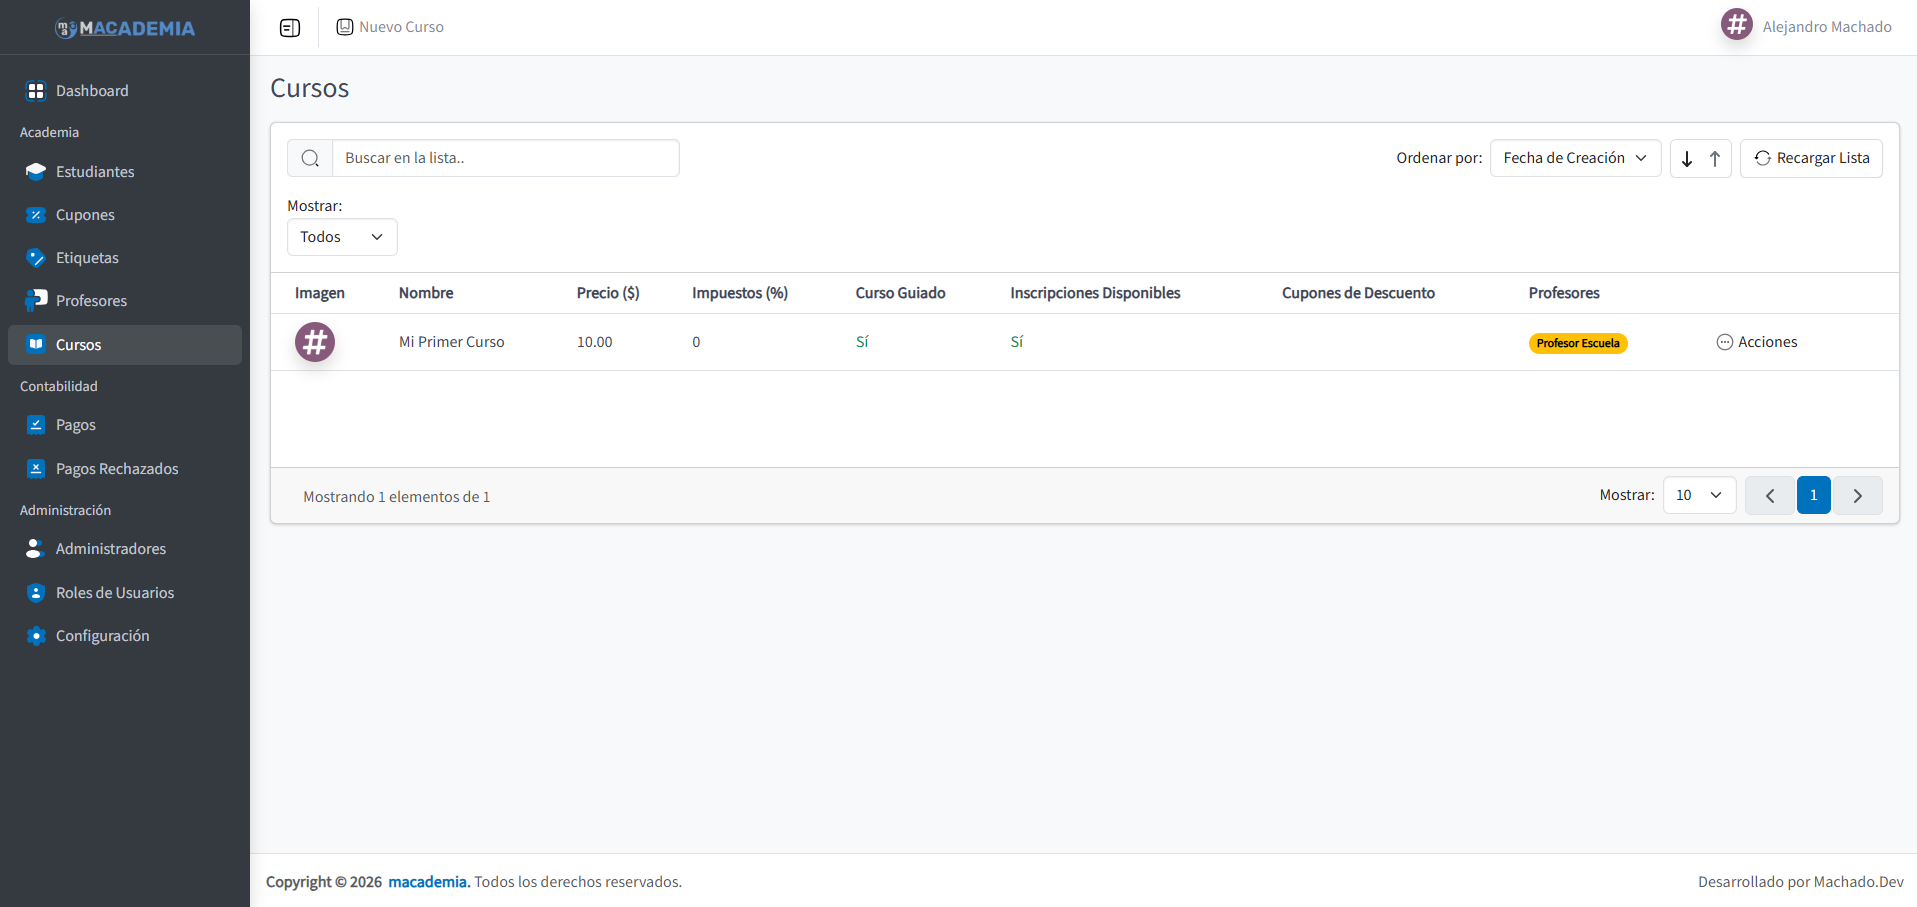Open Configuración from the sidebar

tap(103, 635)
